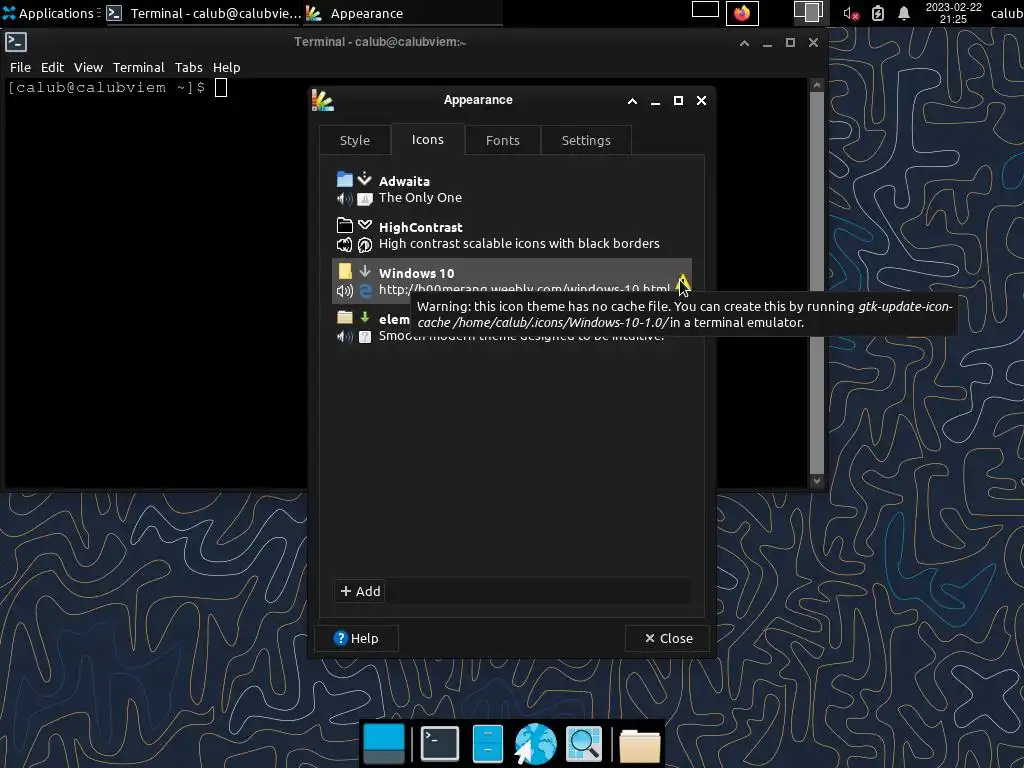Launch the Web Browser globe dock icon
This screenshot has width=1024, height=768.
tap(536, 743)
